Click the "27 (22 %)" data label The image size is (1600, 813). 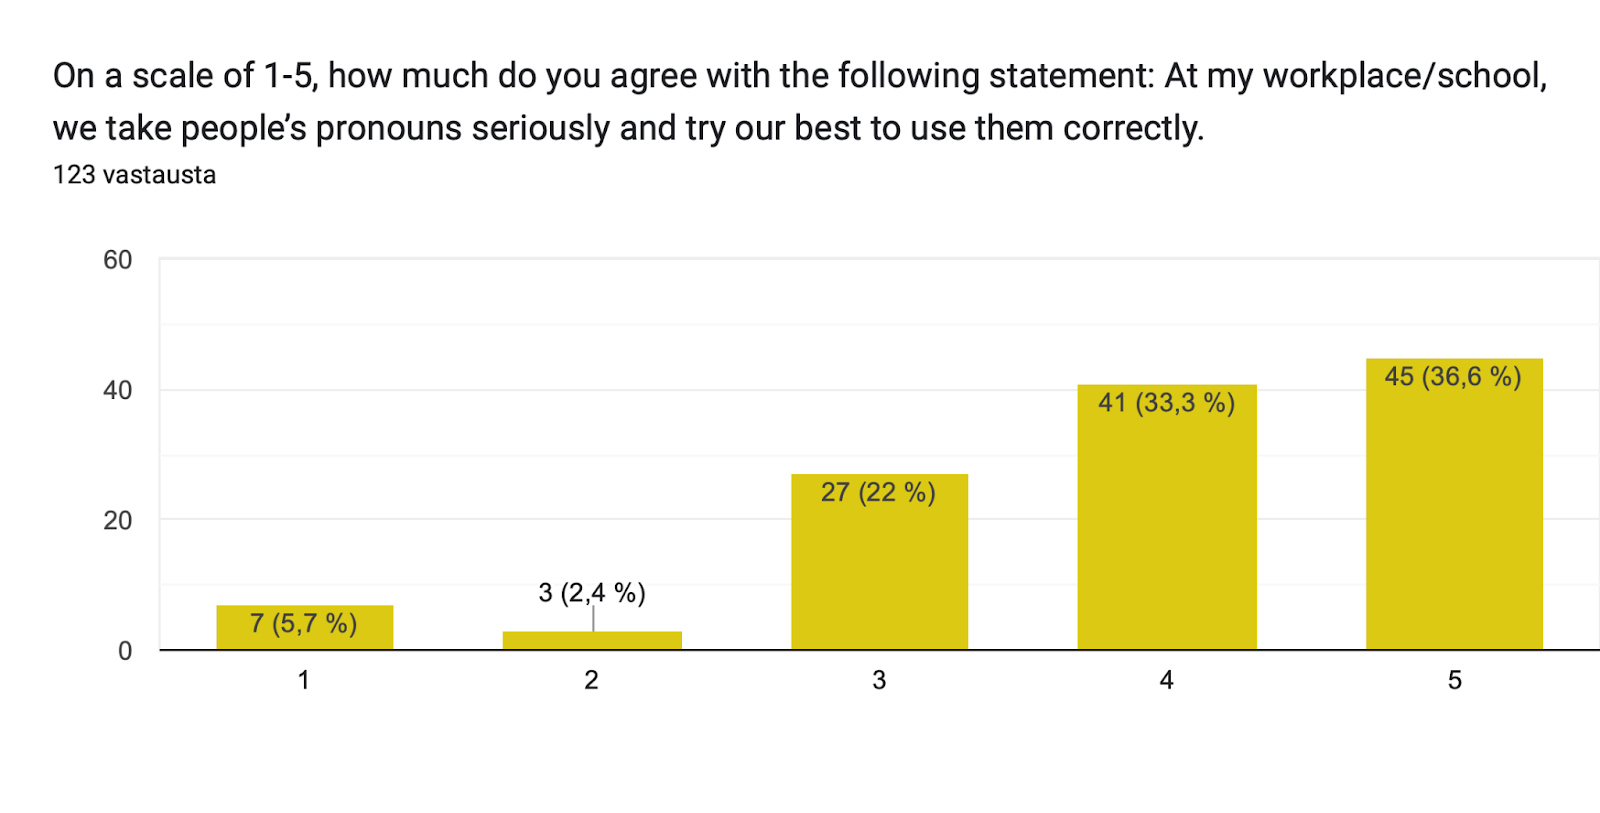878,493
